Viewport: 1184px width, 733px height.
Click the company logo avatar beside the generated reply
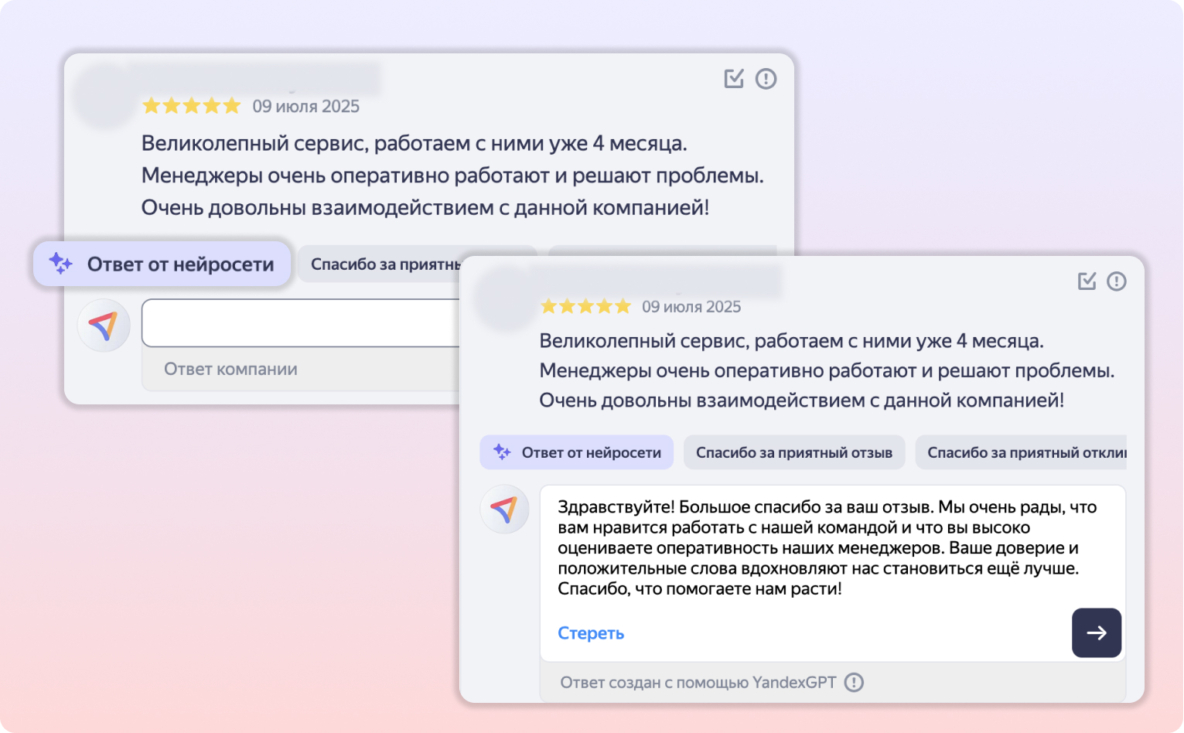(504, 510)
